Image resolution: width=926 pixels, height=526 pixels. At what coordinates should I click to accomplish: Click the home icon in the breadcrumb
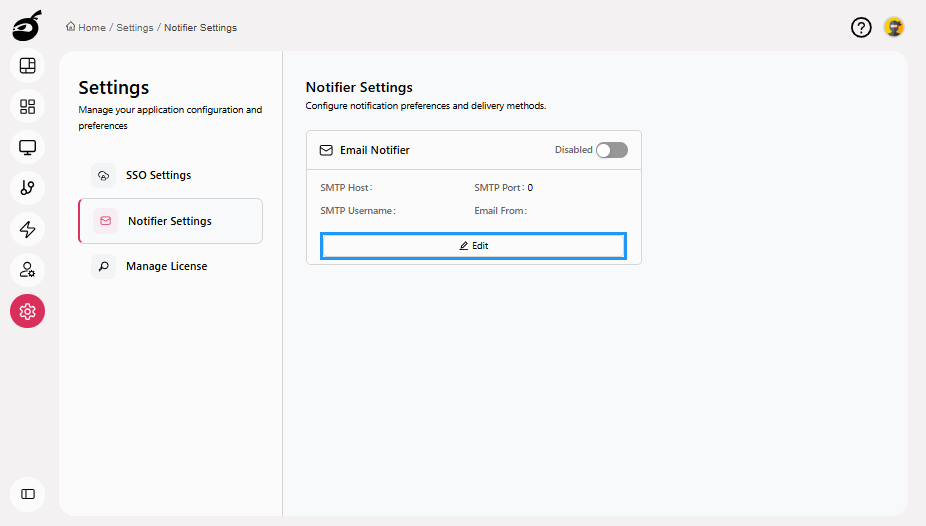[71, 27]
